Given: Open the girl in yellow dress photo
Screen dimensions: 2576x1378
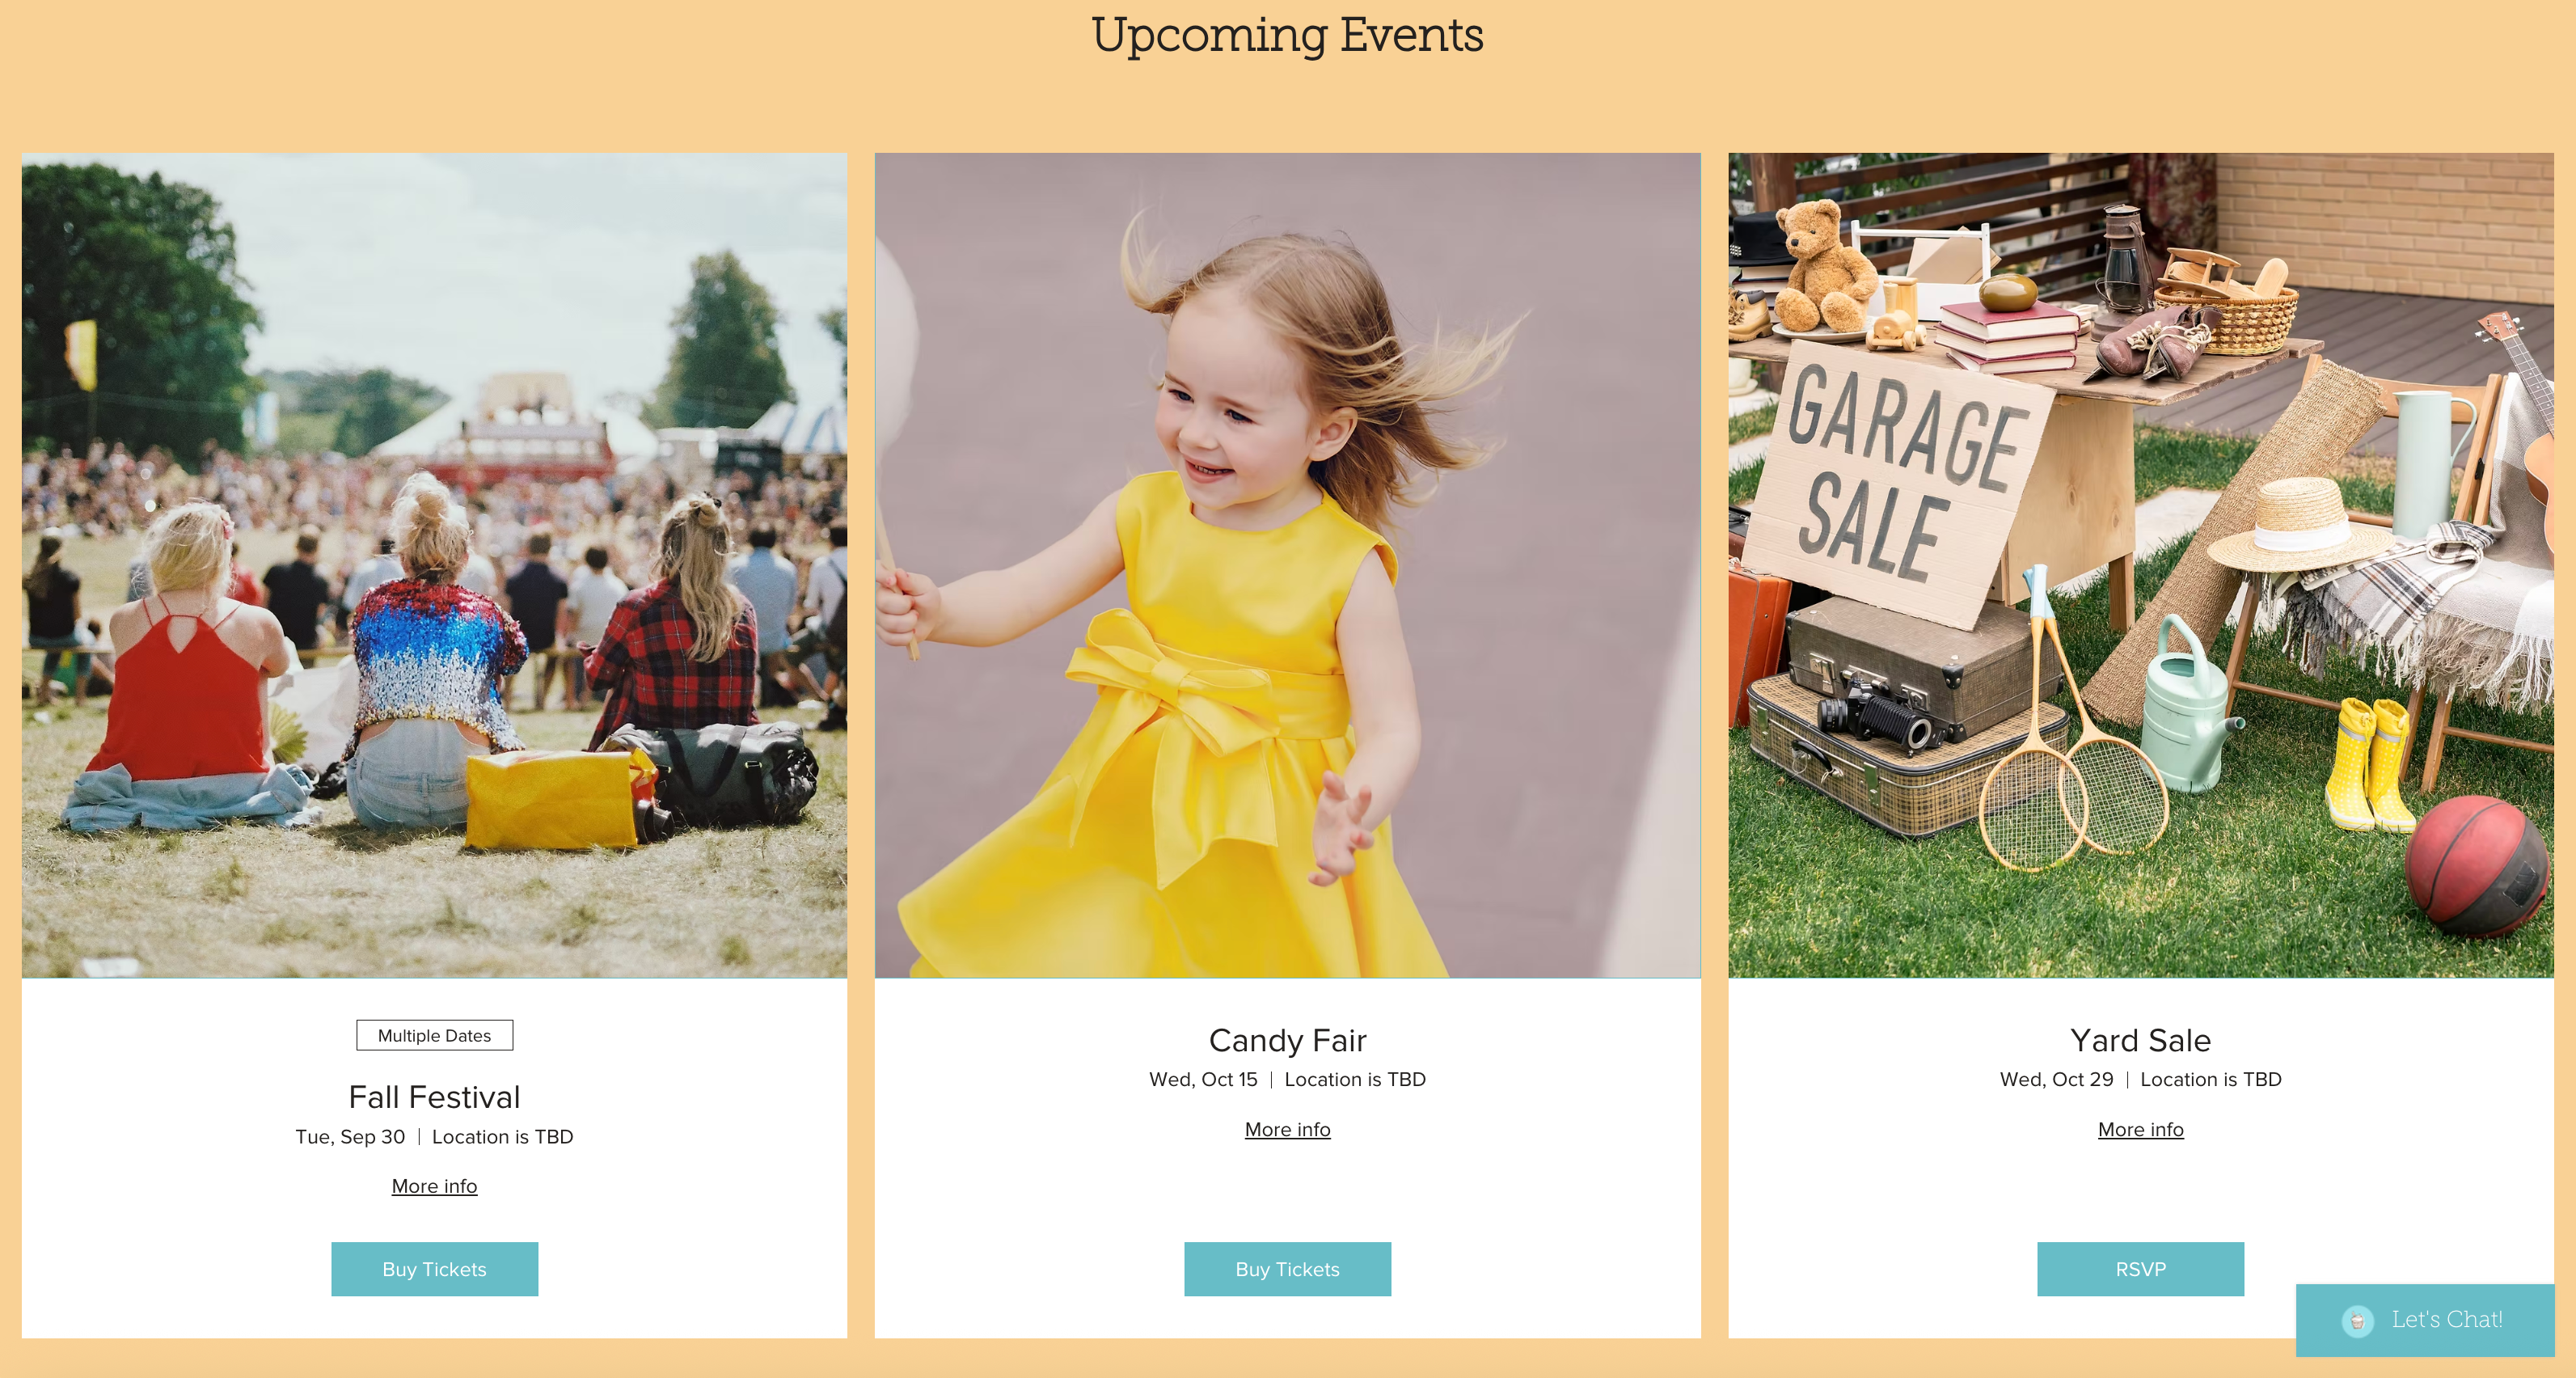Looking at the screenshot, I should tap(1287, 565).
